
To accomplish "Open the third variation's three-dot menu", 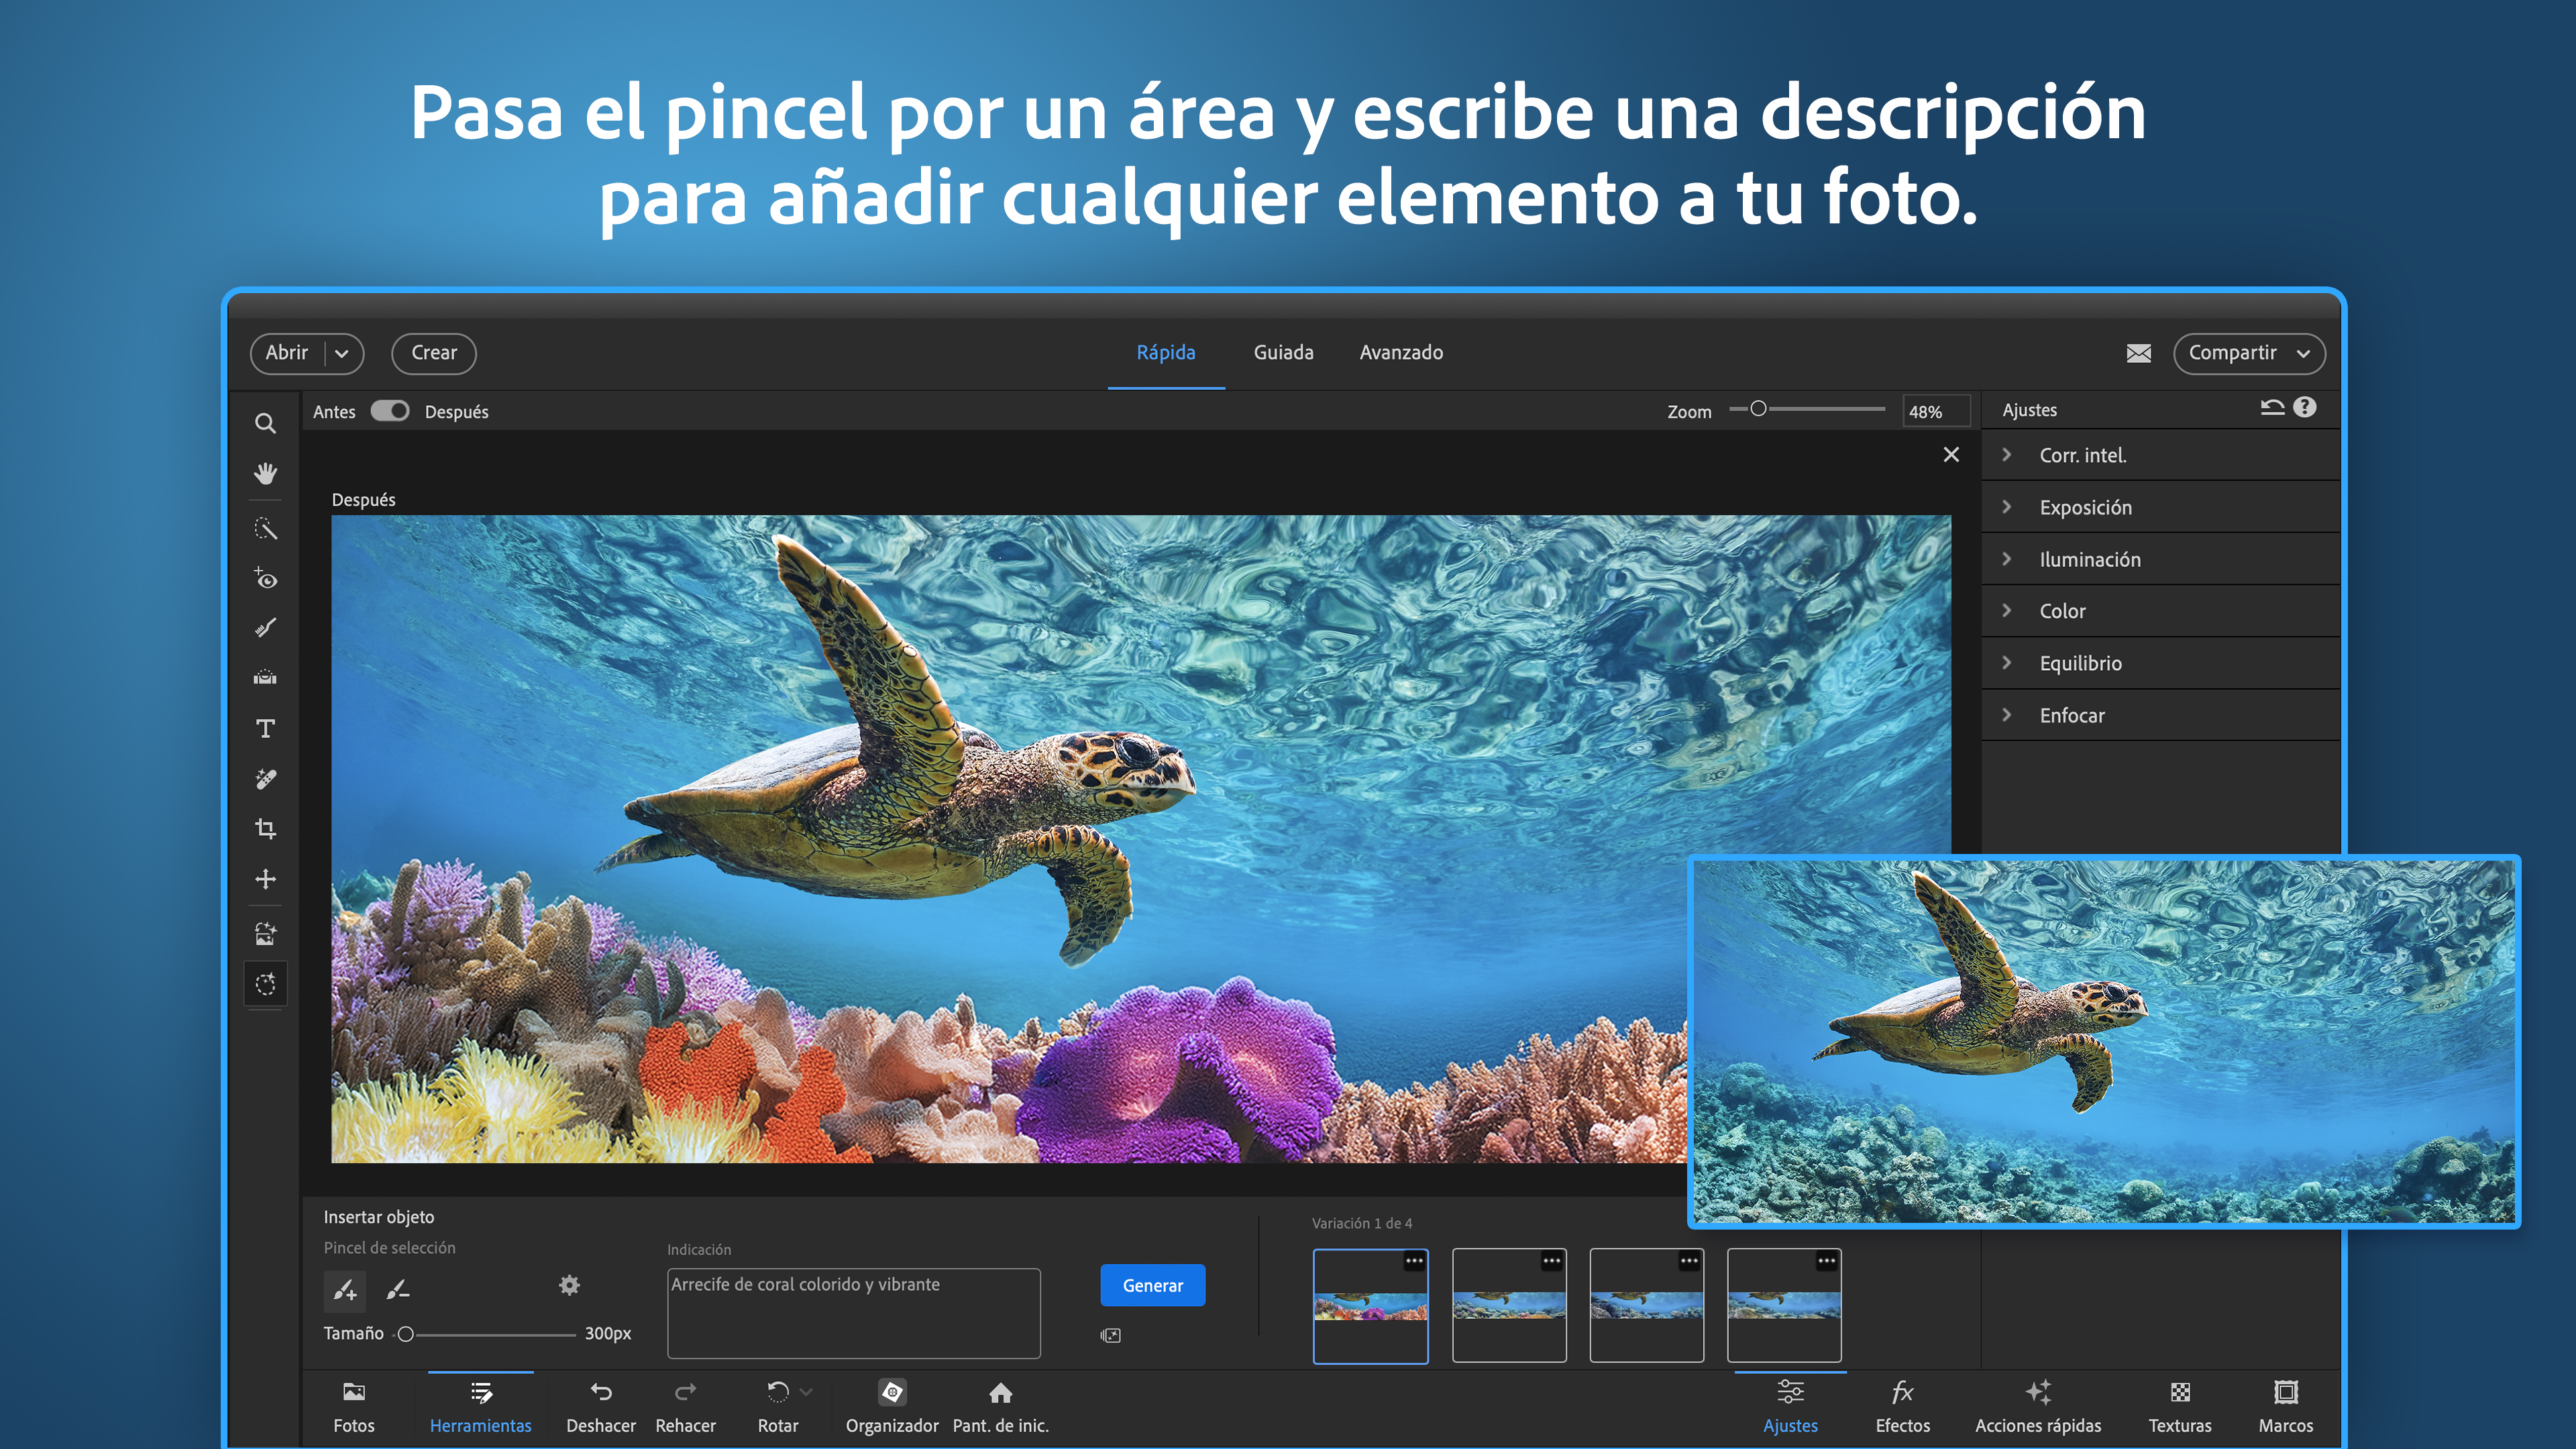I will click(x=1689, y=1261).
